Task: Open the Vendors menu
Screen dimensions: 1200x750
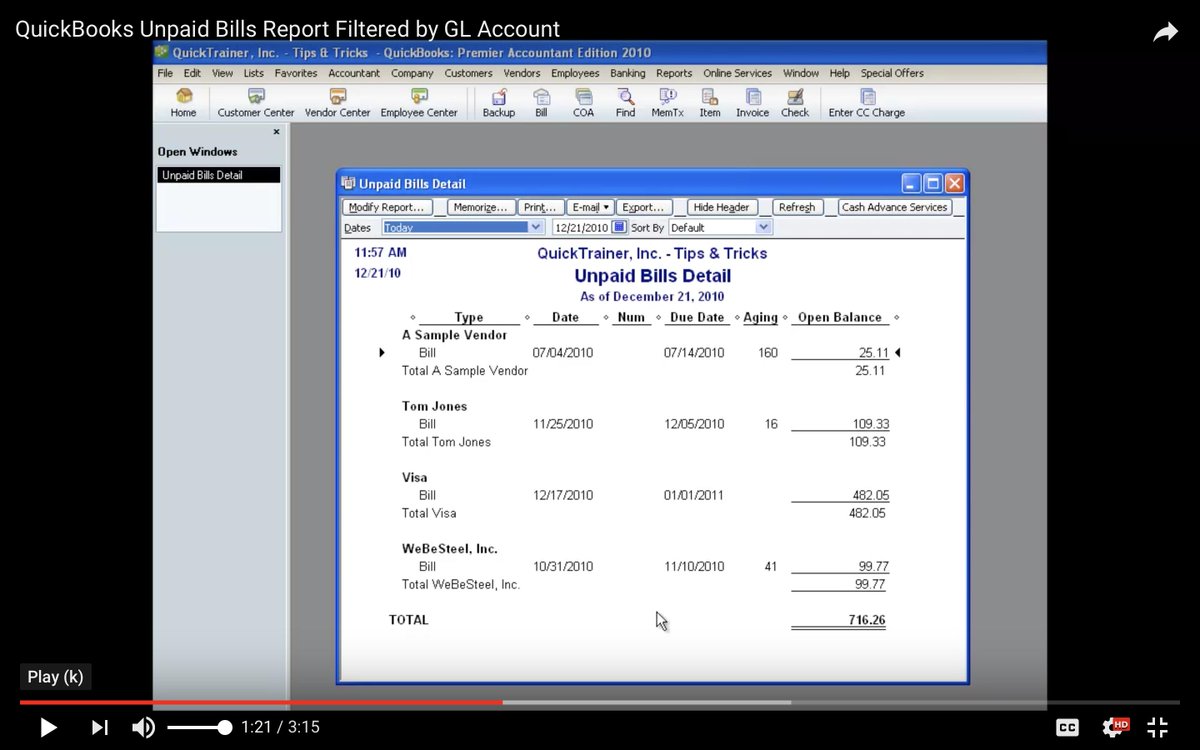Action: coord(522,73)
